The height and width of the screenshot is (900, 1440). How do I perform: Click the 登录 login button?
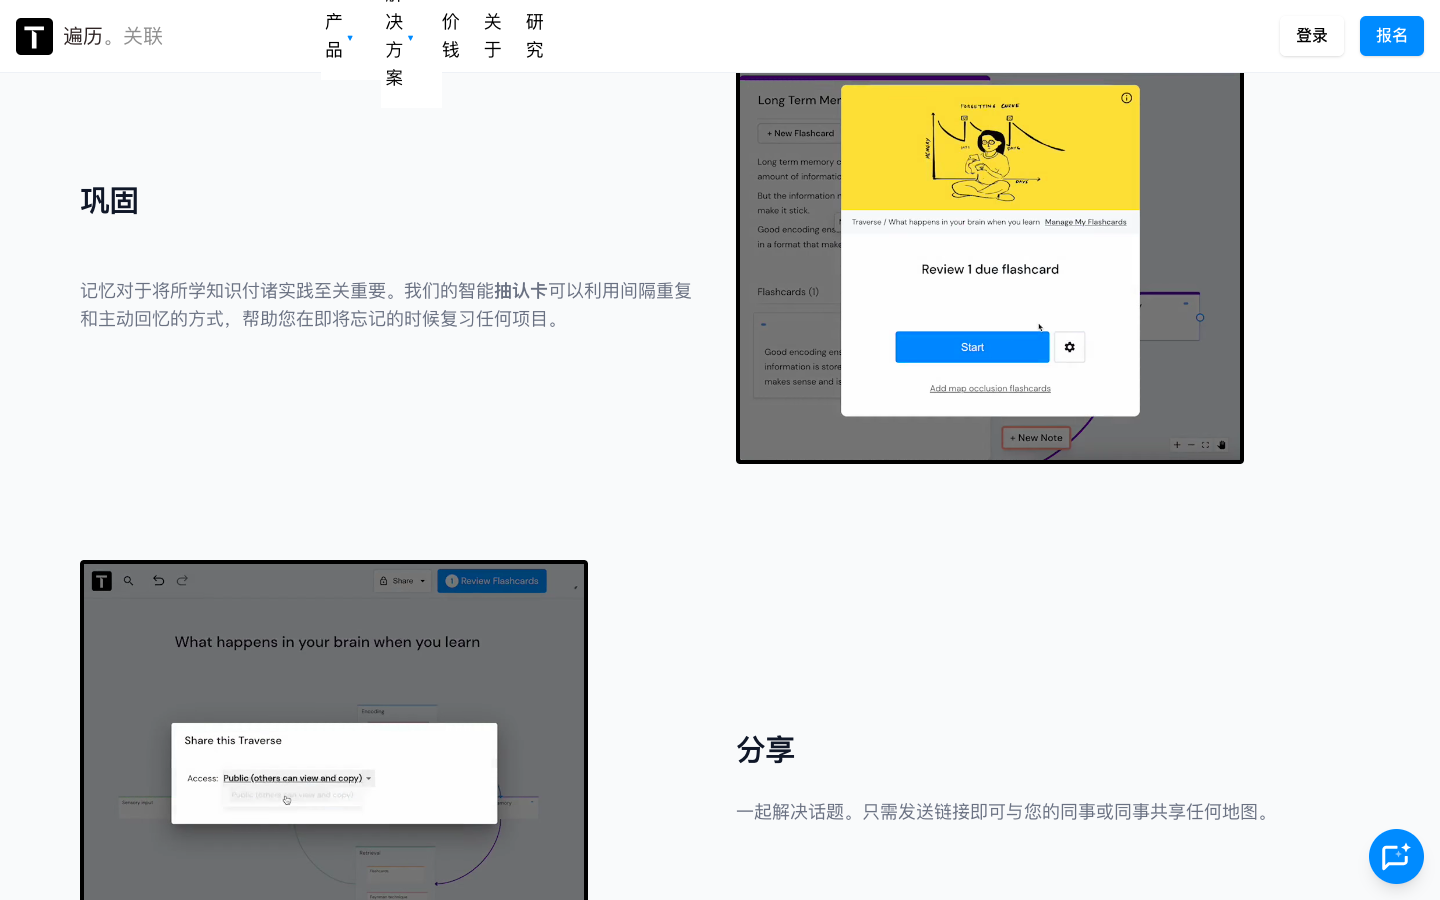tap(1311, 36)
